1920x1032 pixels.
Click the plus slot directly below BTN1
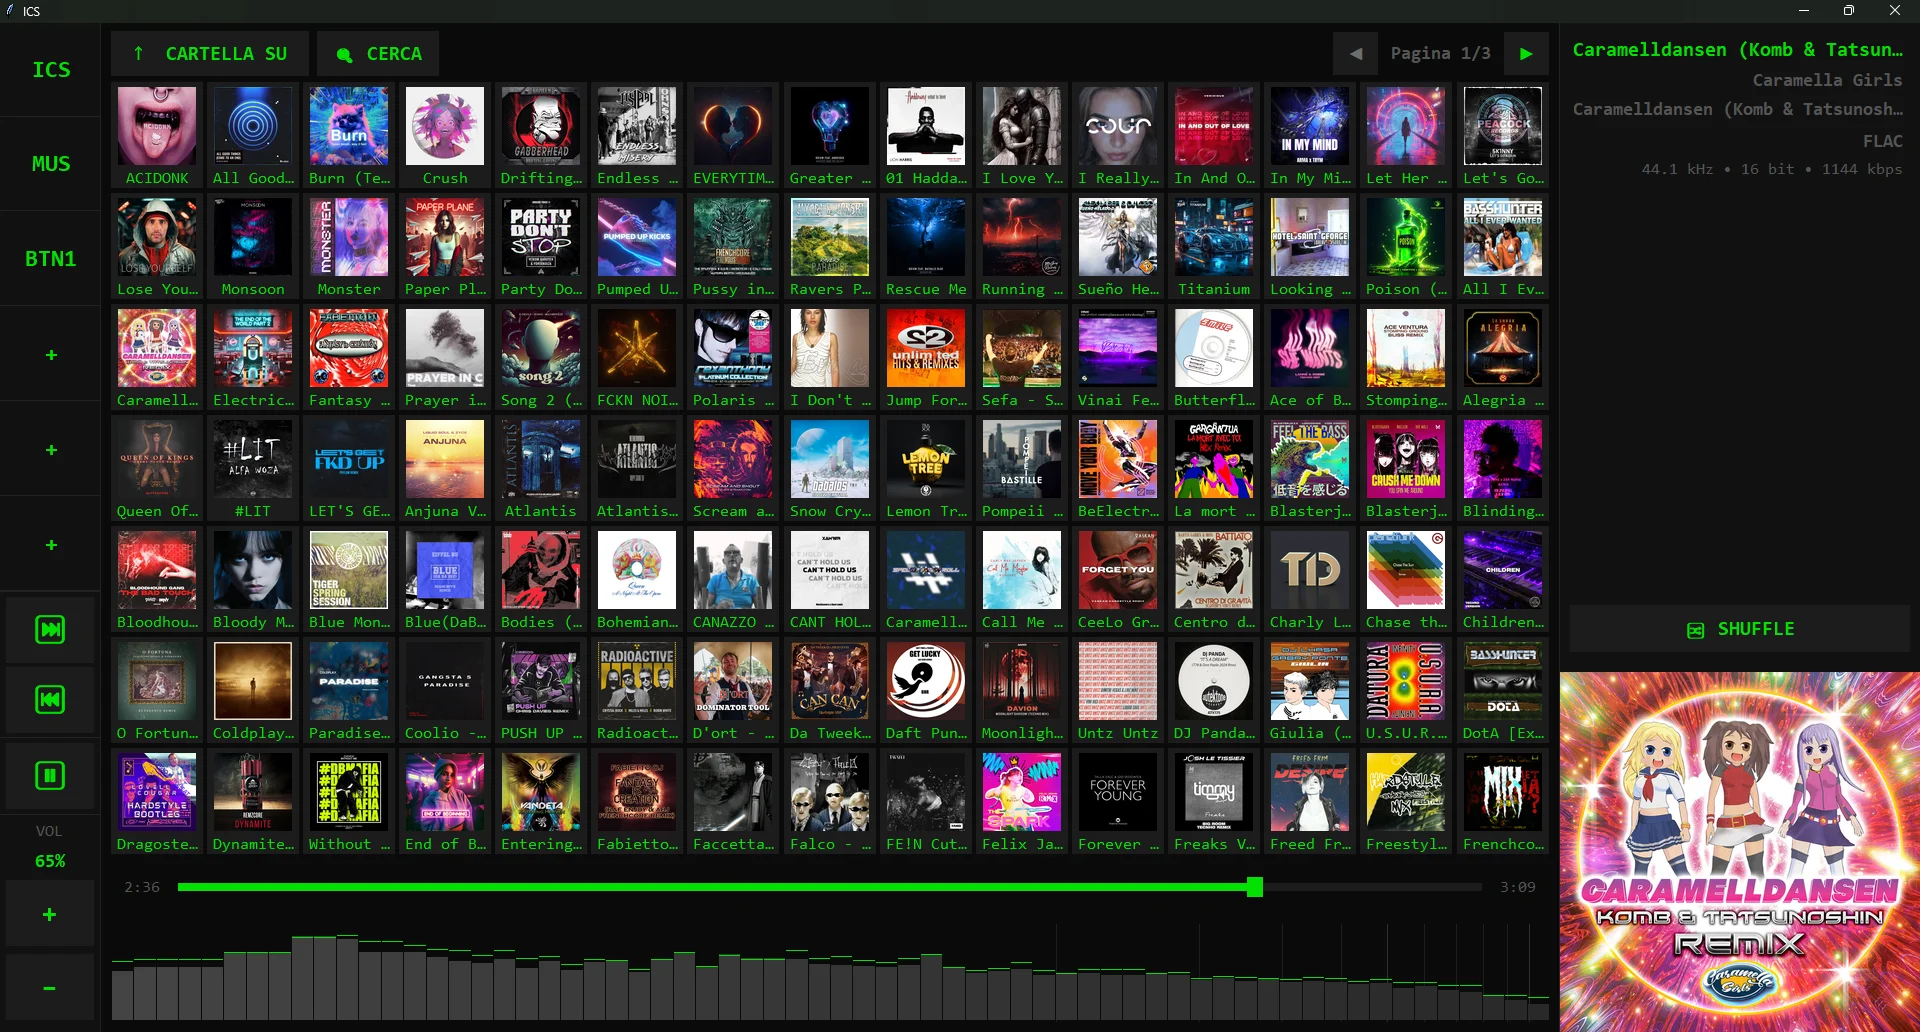[x=51, y=355]
